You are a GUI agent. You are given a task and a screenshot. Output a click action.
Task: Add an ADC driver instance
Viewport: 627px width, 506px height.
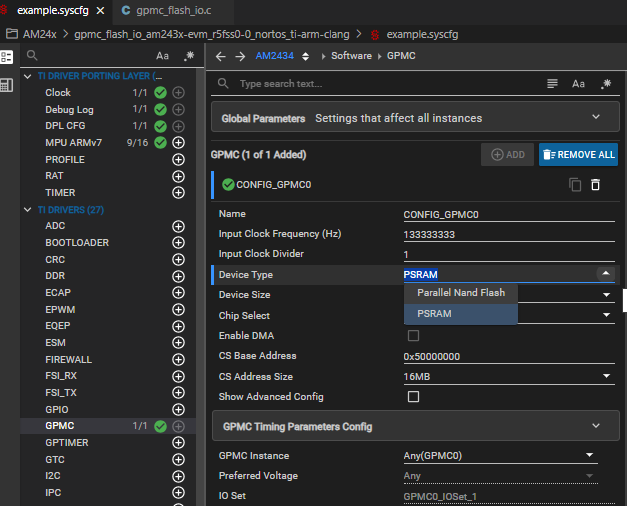(x=178, y=226)
